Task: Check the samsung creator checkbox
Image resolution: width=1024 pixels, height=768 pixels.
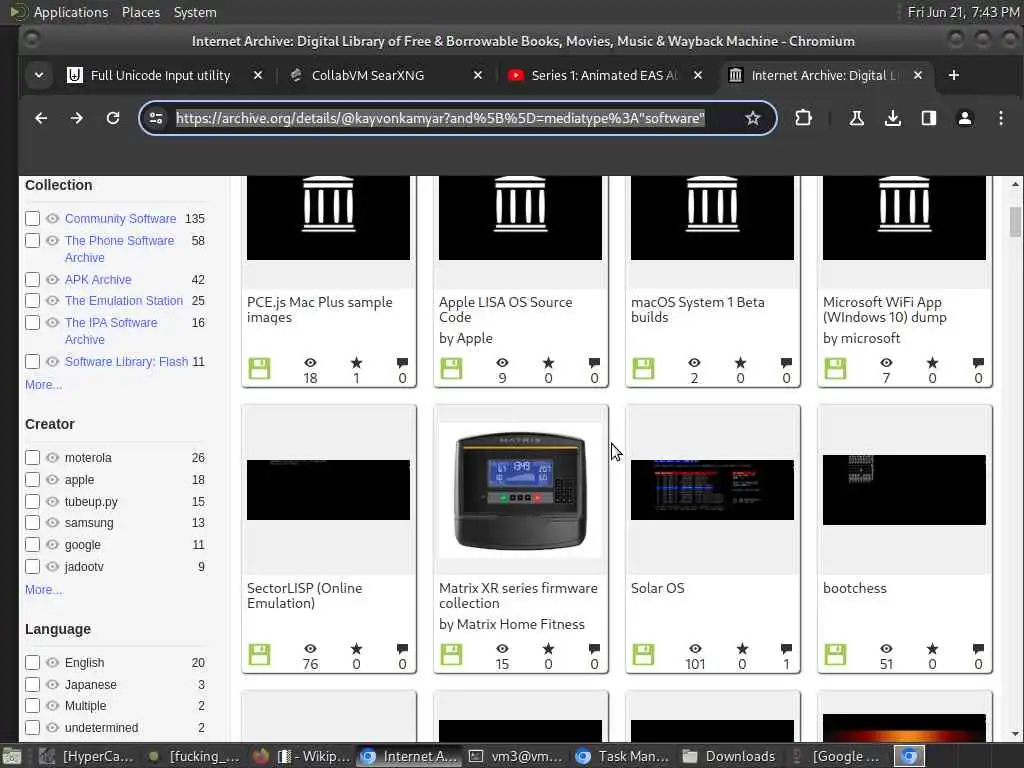Action: 32,523
